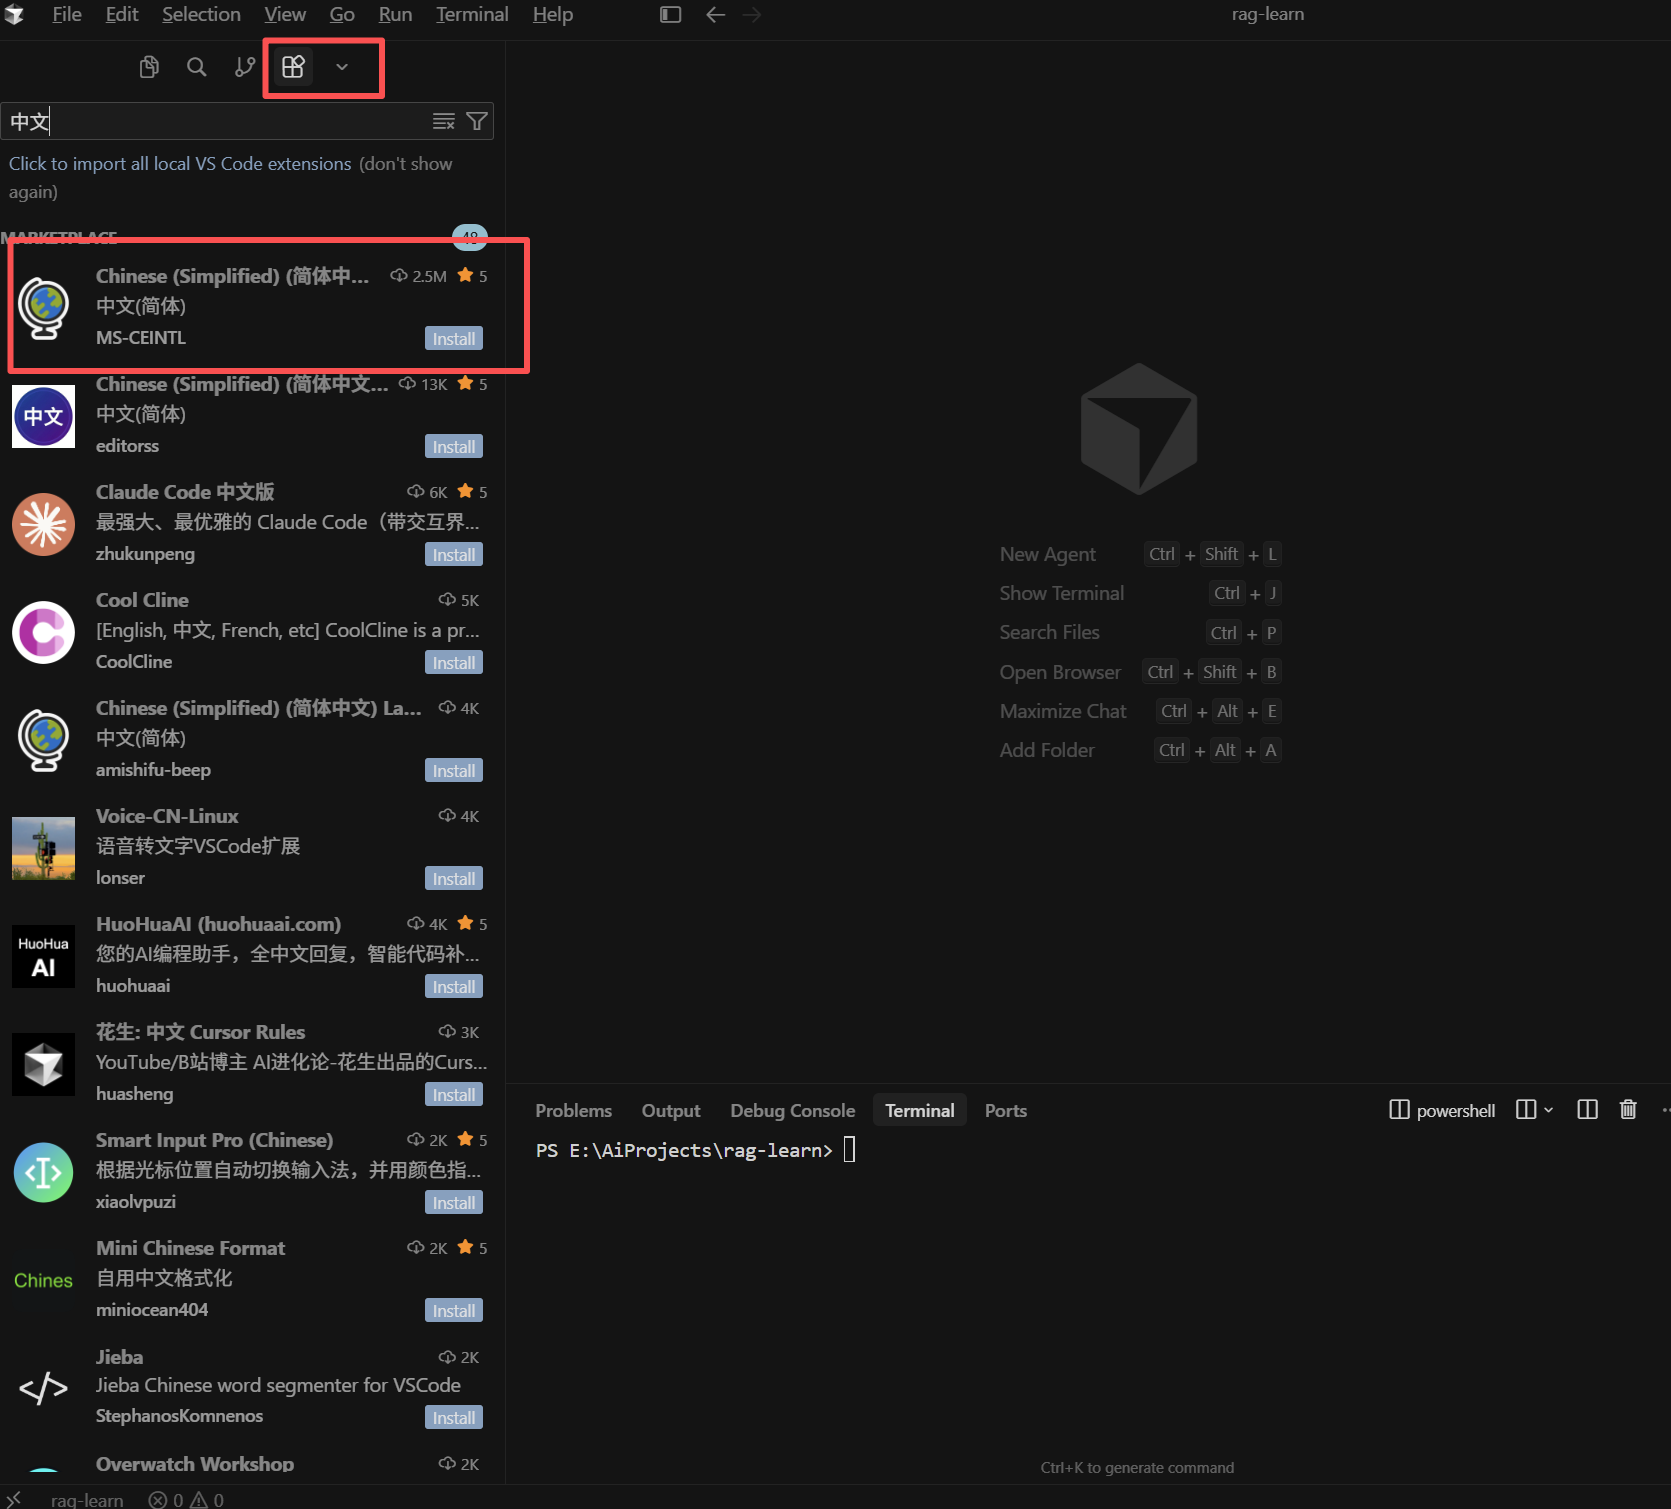Click the MS-CEINTL globe extension icon
The height and width of the screenshot is (1509, 1671).
[x=43, y=308]
